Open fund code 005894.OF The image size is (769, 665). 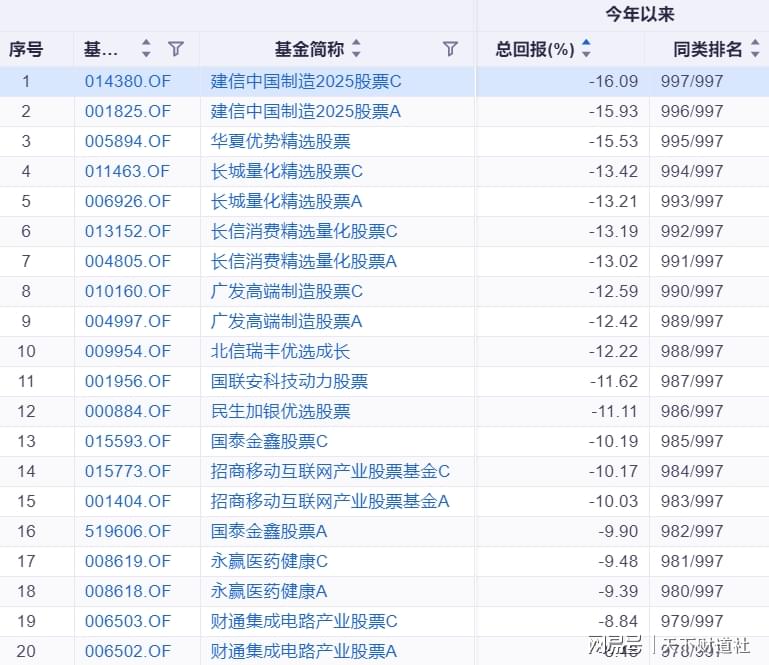[128, 141]
